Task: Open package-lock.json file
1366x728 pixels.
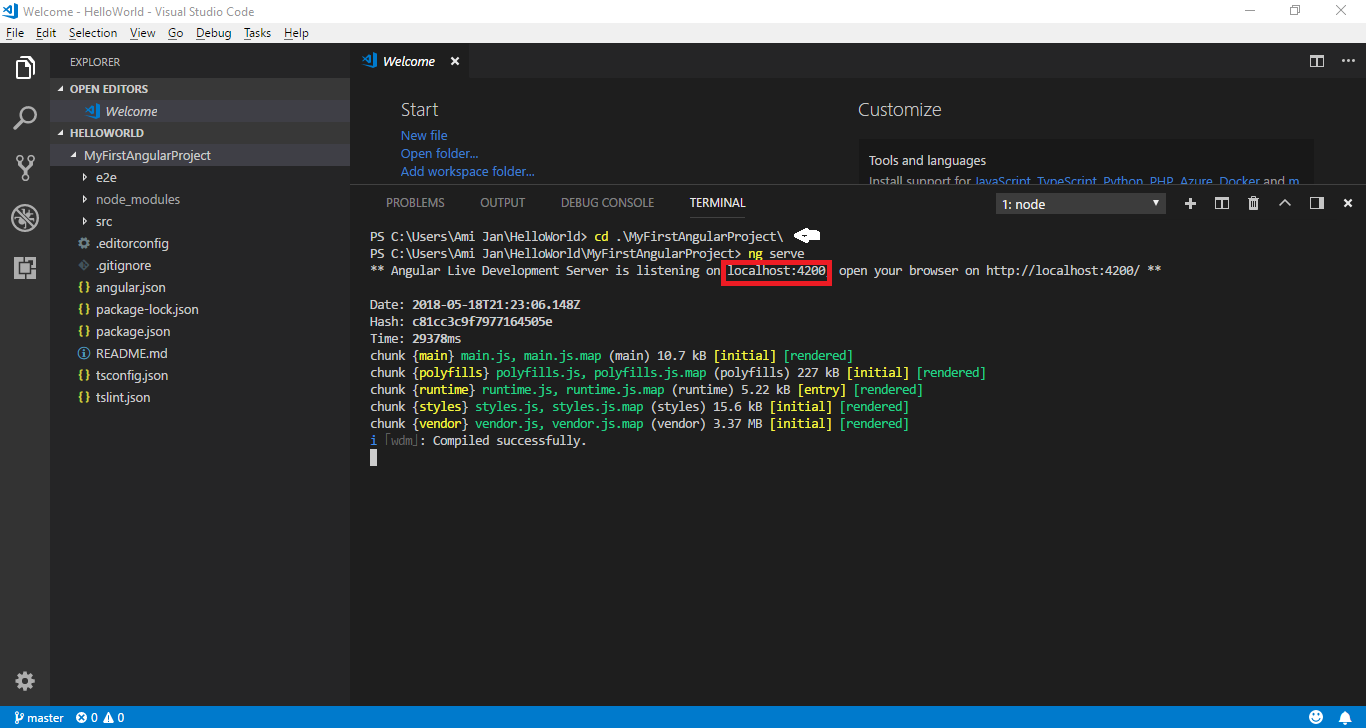Action: [200, 309]
